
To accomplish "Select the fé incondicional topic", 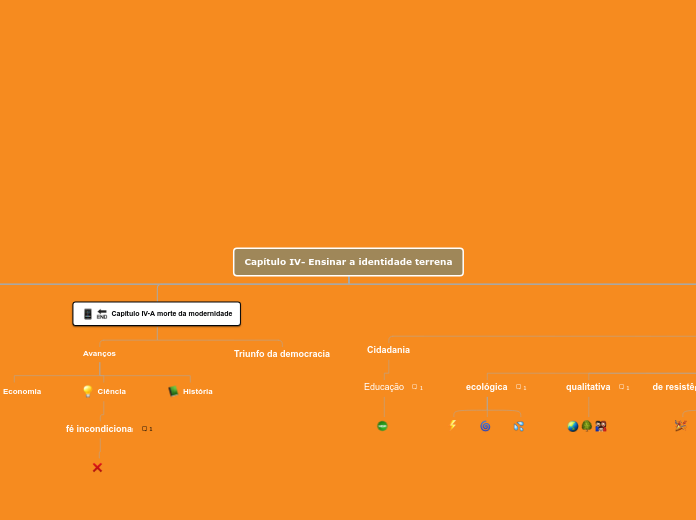I will [x=99, y=429].
